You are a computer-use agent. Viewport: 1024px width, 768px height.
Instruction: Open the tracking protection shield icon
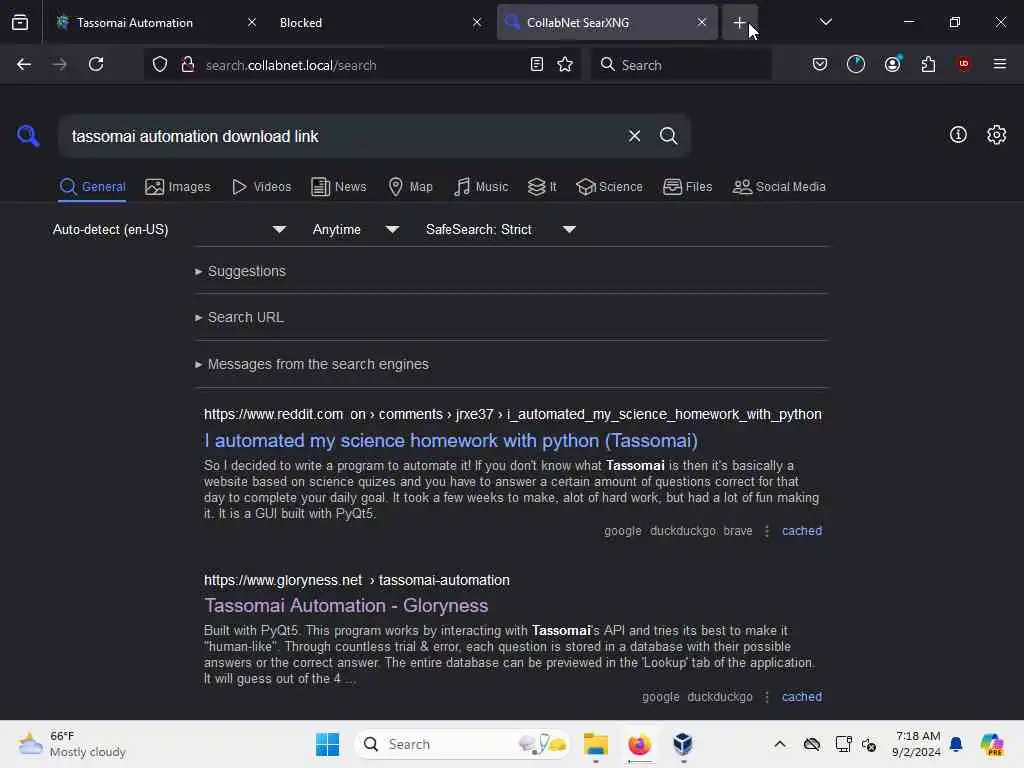(160, 65)
